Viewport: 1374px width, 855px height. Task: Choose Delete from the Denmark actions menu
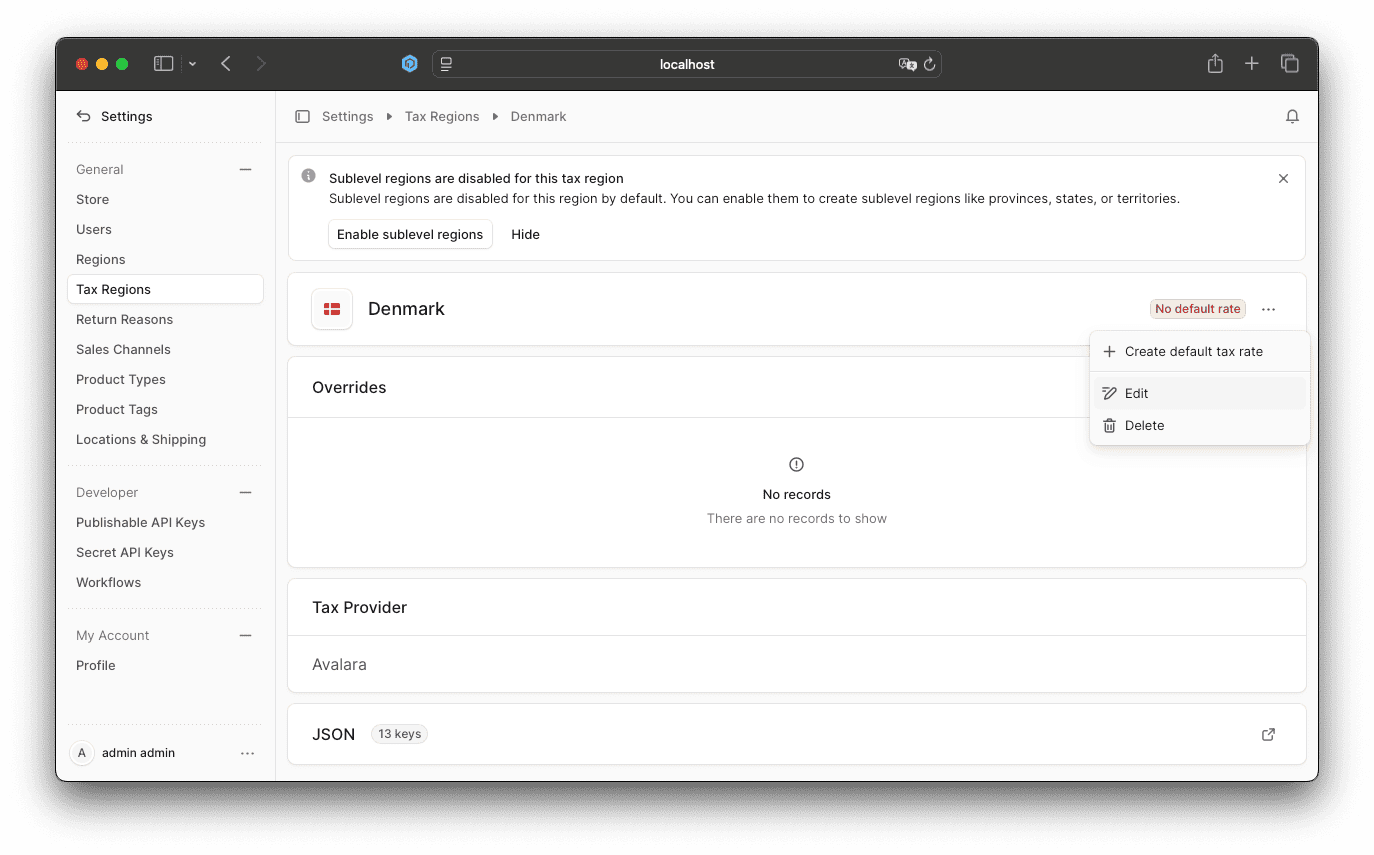[1144, 426]
